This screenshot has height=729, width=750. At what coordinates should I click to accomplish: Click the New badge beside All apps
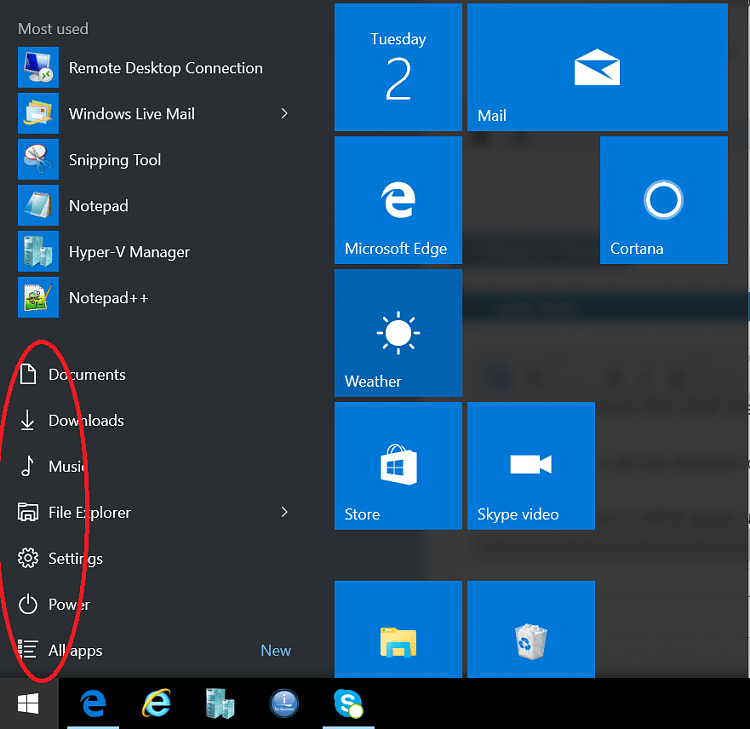click(x=276, y=651)
